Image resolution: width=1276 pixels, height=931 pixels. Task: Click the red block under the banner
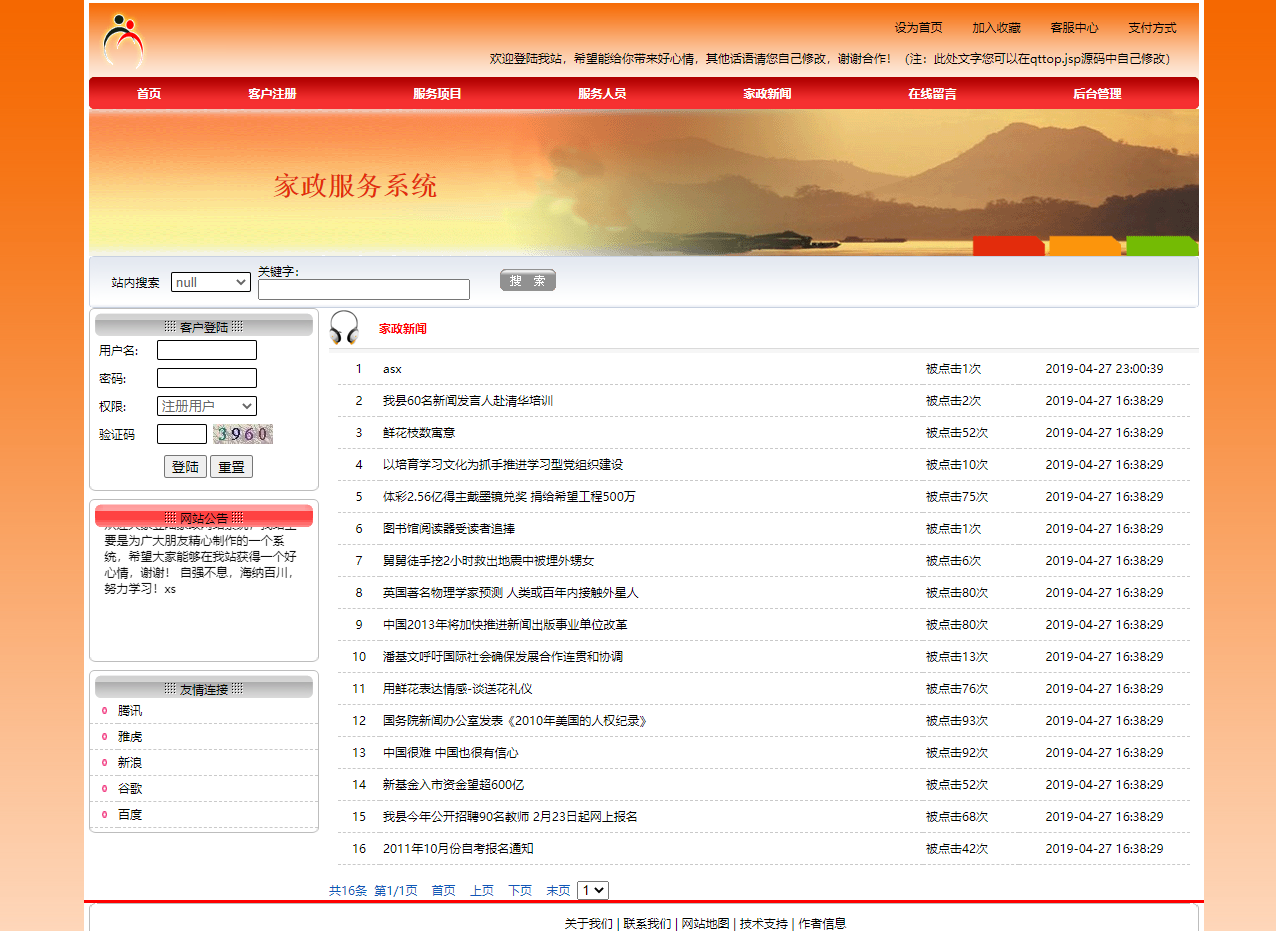(x=1009, y=245)
